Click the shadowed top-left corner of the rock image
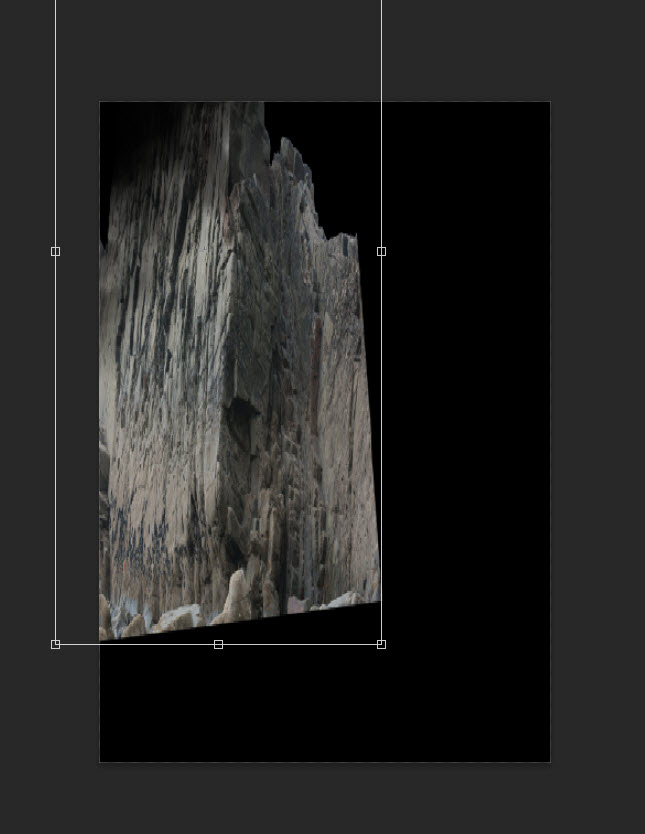Image resolution: width=645 pixels, height=834 pixels. point(125,130)
